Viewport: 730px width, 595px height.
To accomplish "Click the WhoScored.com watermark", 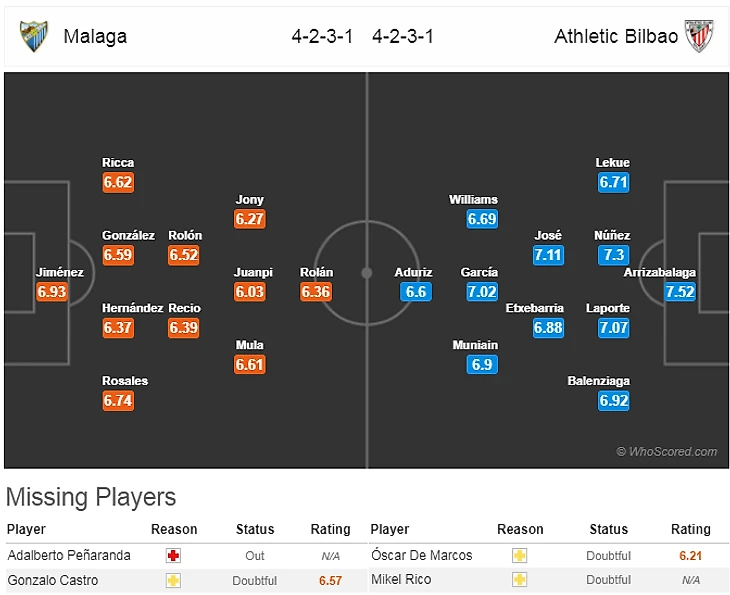I will (x=667, y=452).
